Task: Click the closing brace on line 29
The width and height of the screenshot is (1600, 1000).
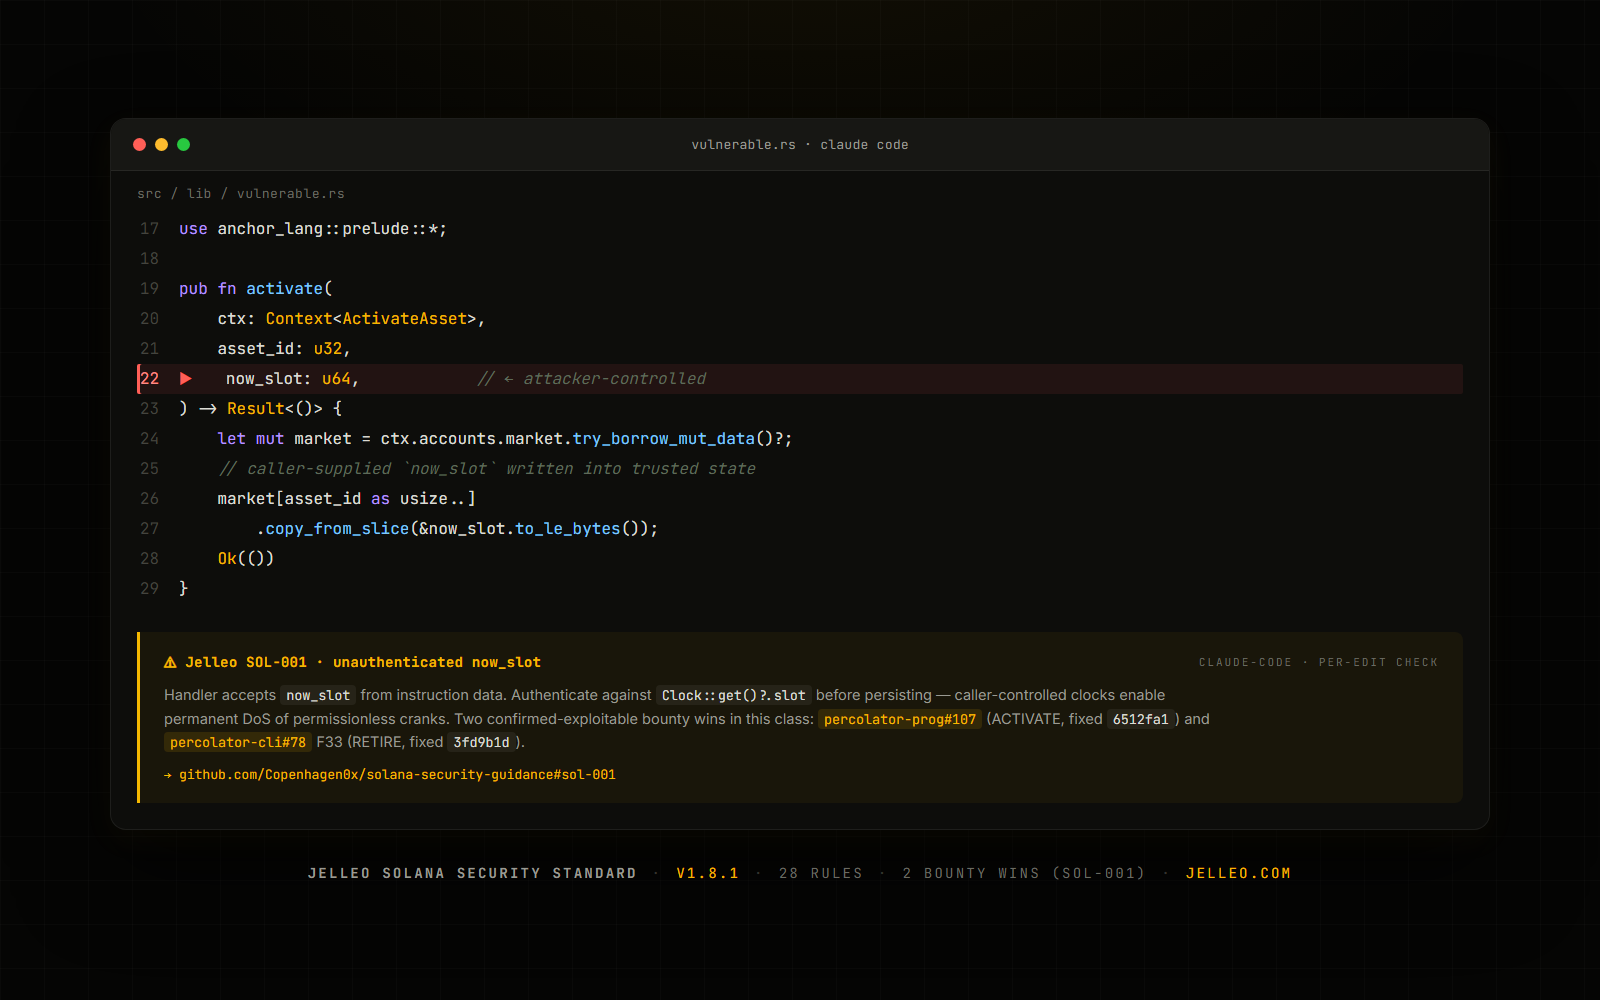Action: click(183, 589)
